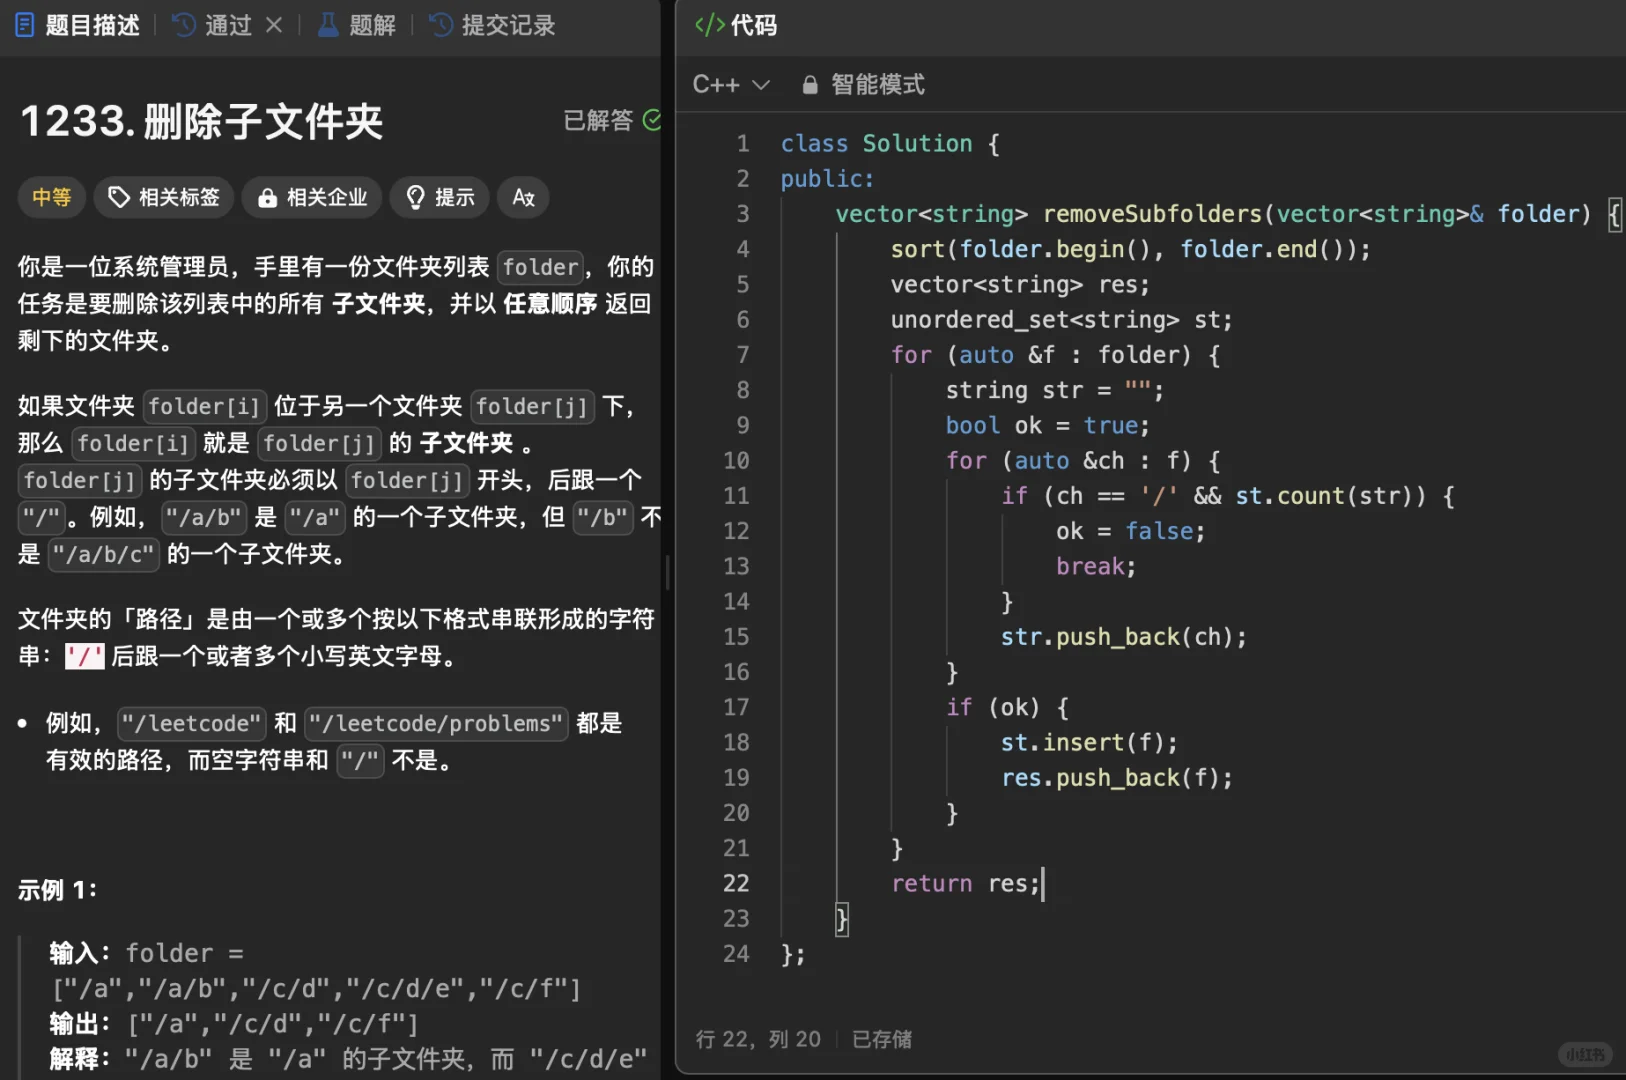Click line number 22 in the gutter
Screen dimensions: 1626x1080
(736, 883)
